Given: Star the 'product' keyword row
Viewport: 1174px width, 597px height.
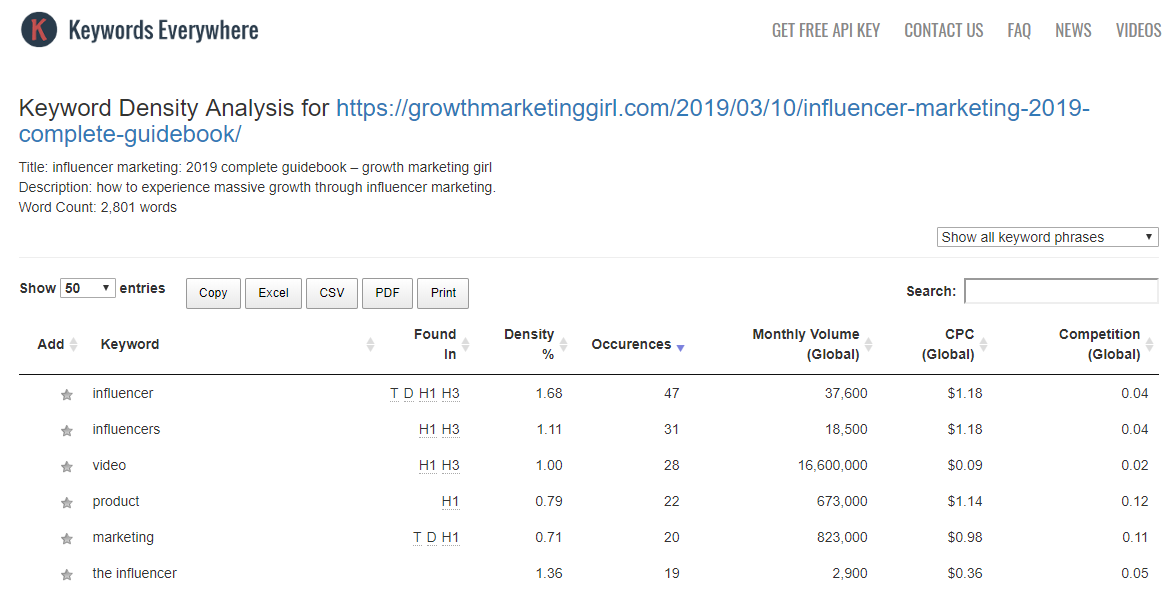Looking at the screenshot, I should [67, 503].
